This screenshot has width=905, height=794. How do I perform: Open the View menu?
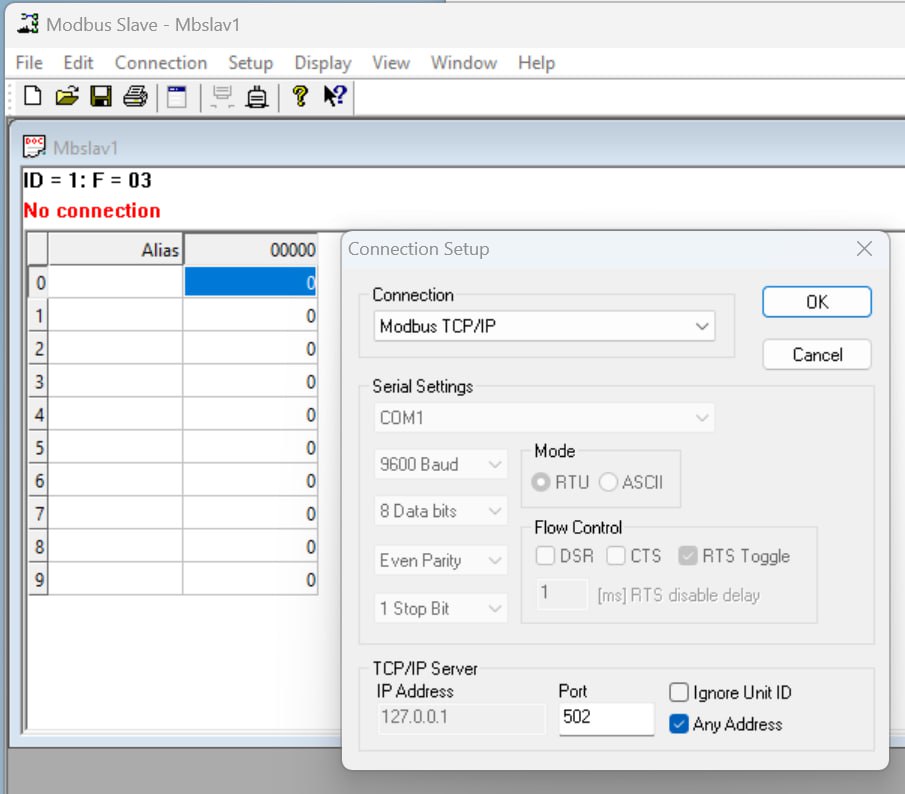tap(391, 63)
